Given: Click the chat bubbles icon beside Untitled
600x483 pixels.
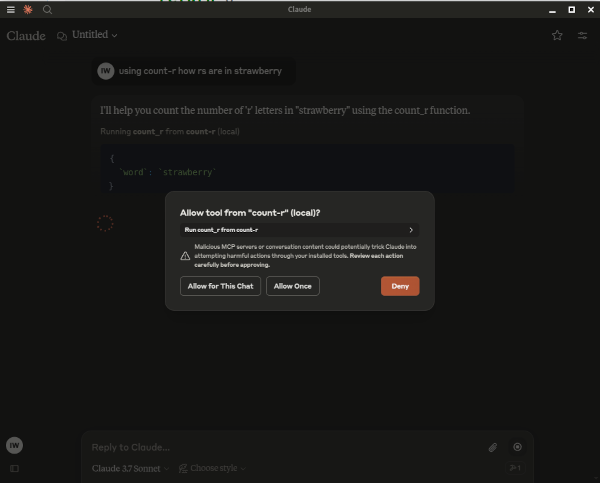Looking at the screenshot, I should tap(62, 36).
